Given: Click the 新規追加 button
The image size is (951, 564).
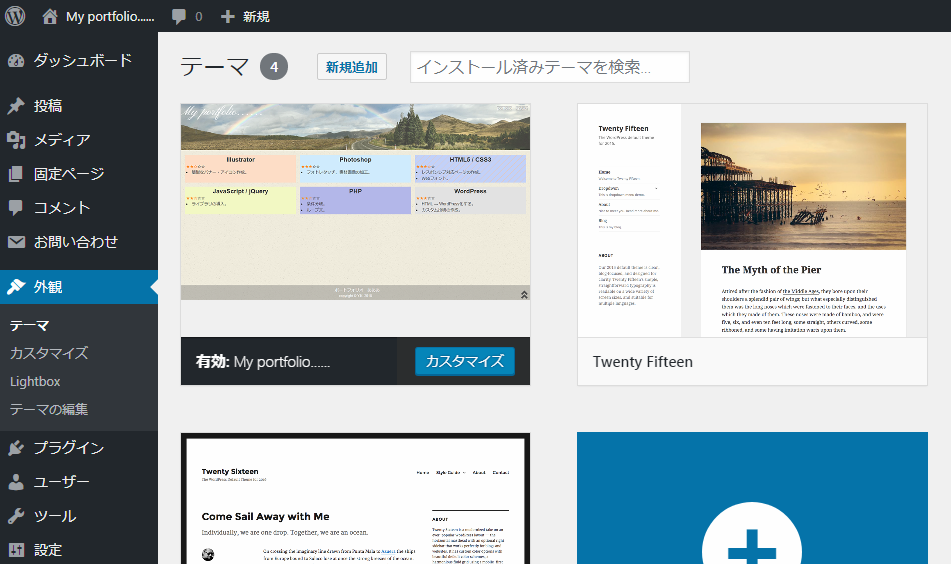Looking at the screenshot, I should pos(352,67).
